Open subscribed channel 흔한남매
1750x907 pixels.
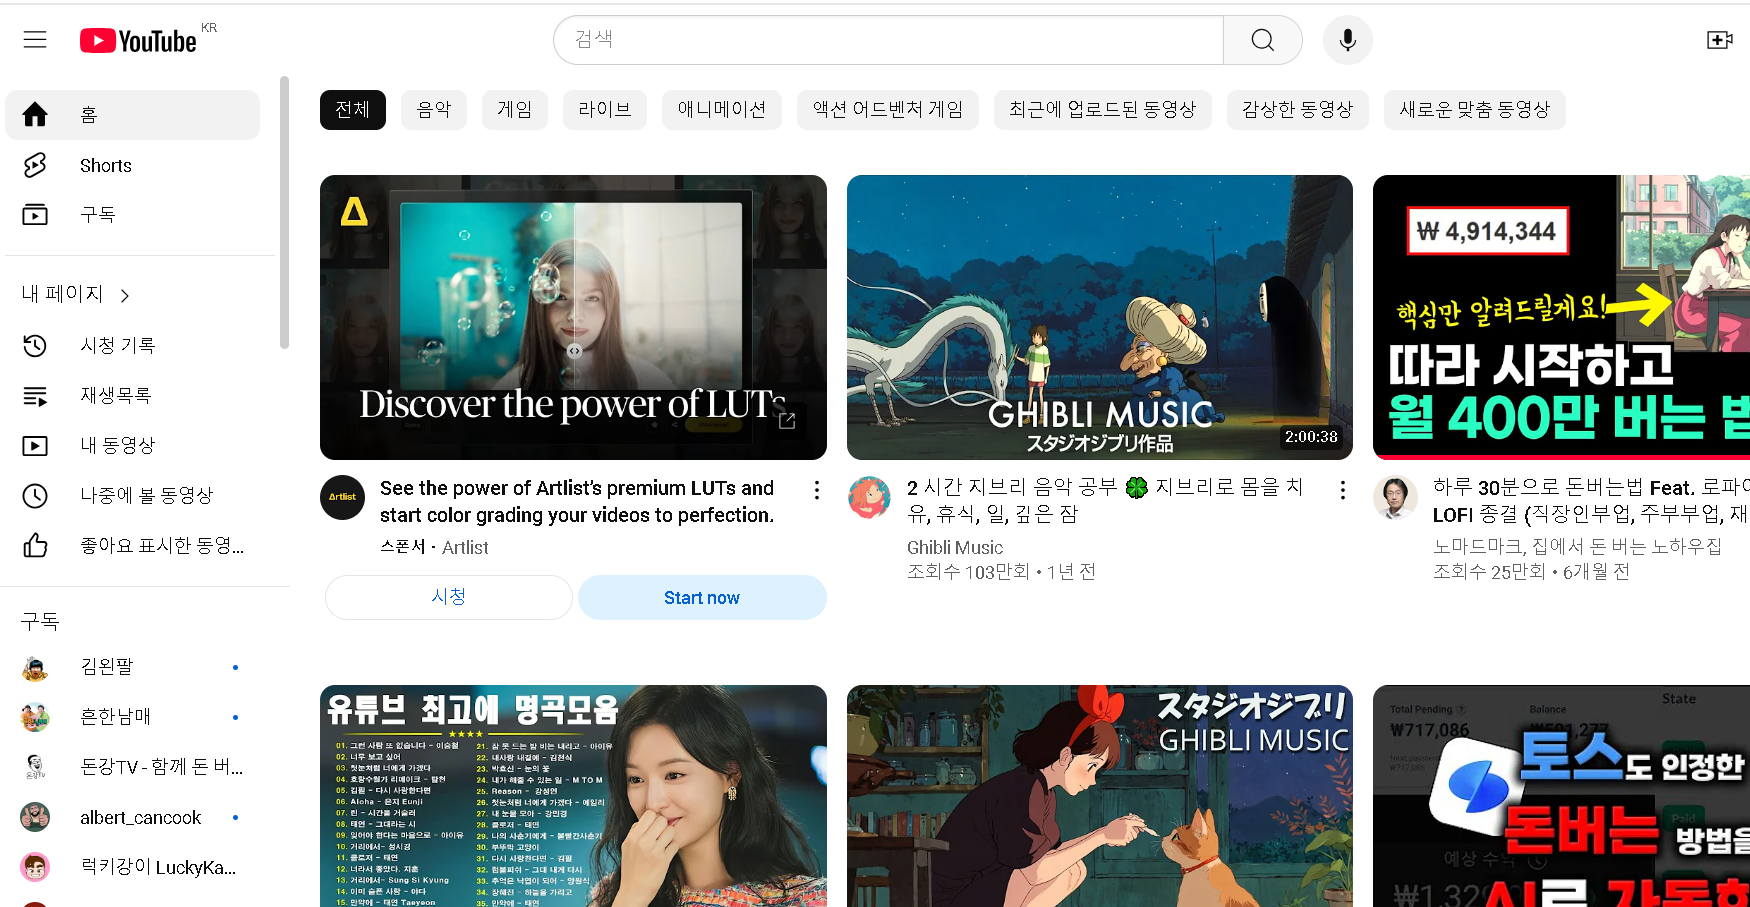click(x=133, y=717)
